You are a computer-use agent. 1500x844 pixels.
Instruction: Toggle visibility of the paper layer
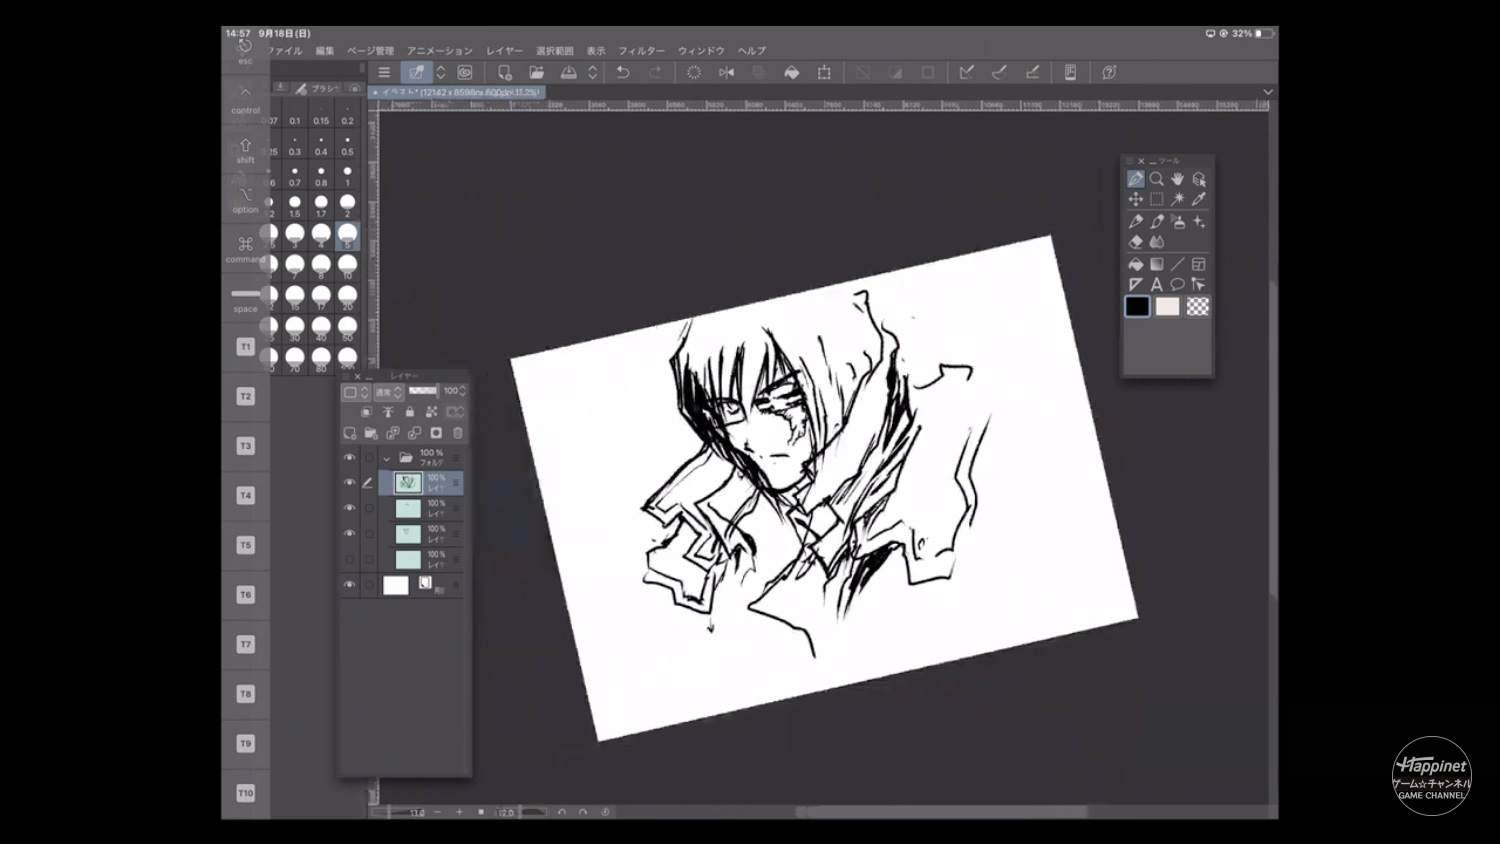pos(349,585)
